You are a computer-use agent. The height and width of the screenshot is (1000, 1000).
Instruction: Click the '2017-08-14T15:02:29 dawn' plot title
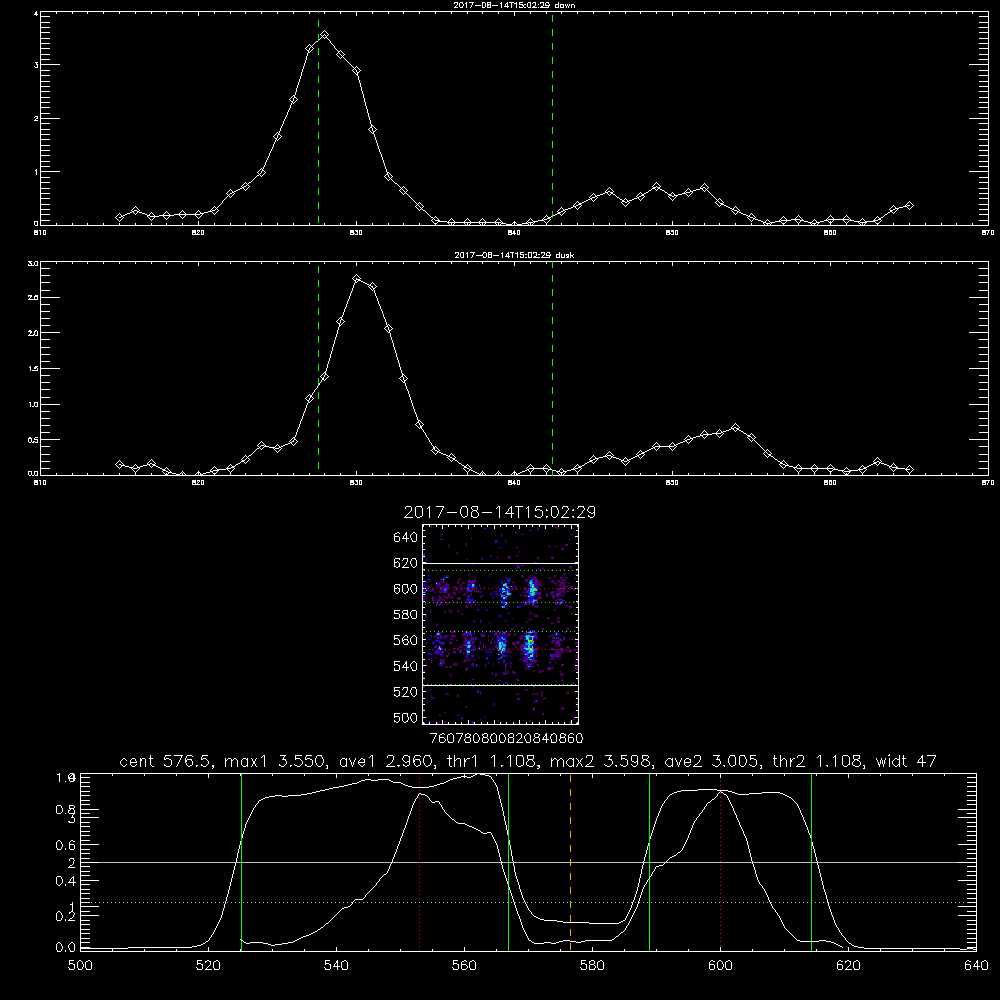click(x=514, y=5)
